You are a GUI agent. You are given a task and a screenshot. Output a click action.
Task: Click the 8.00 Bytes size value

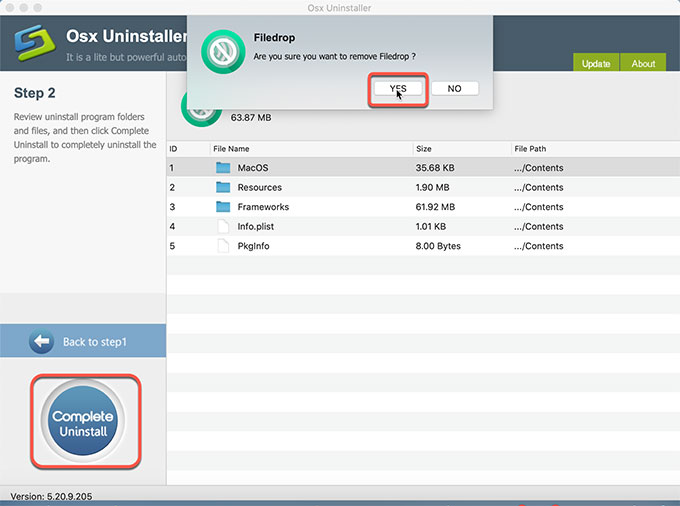438,246
